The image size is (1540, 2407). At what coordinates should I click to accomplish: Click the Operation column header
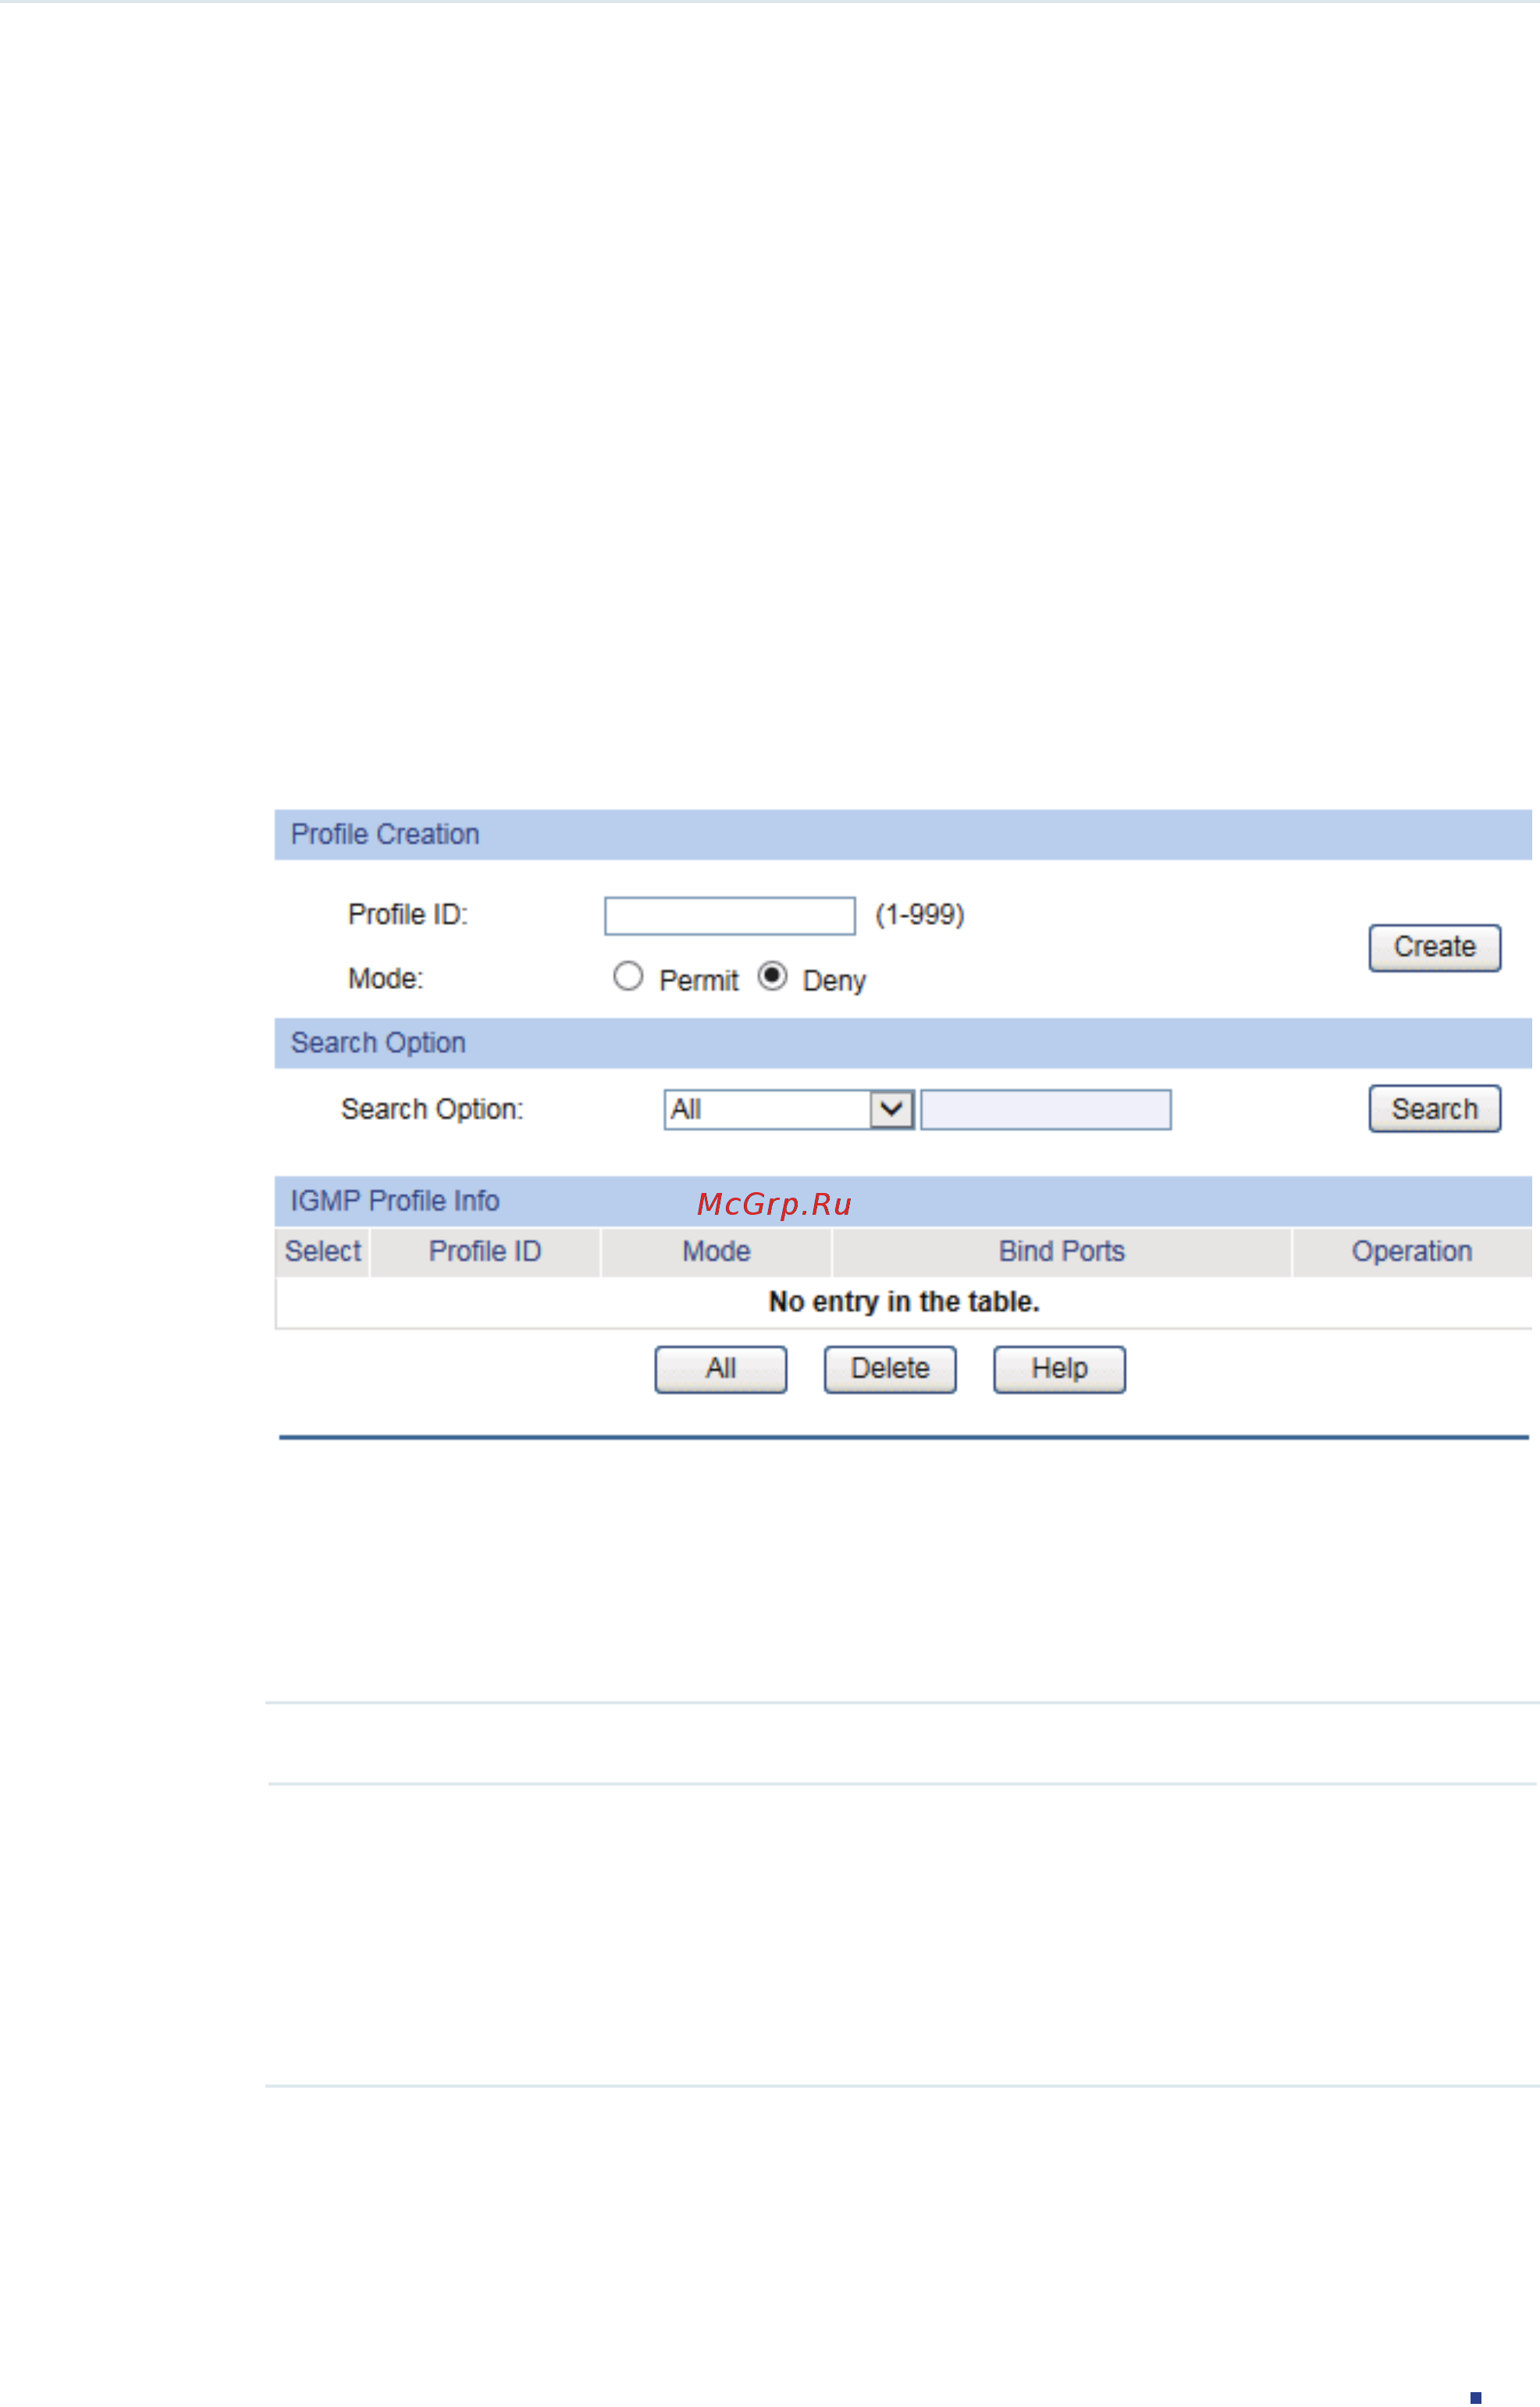coord(1412,1253)
